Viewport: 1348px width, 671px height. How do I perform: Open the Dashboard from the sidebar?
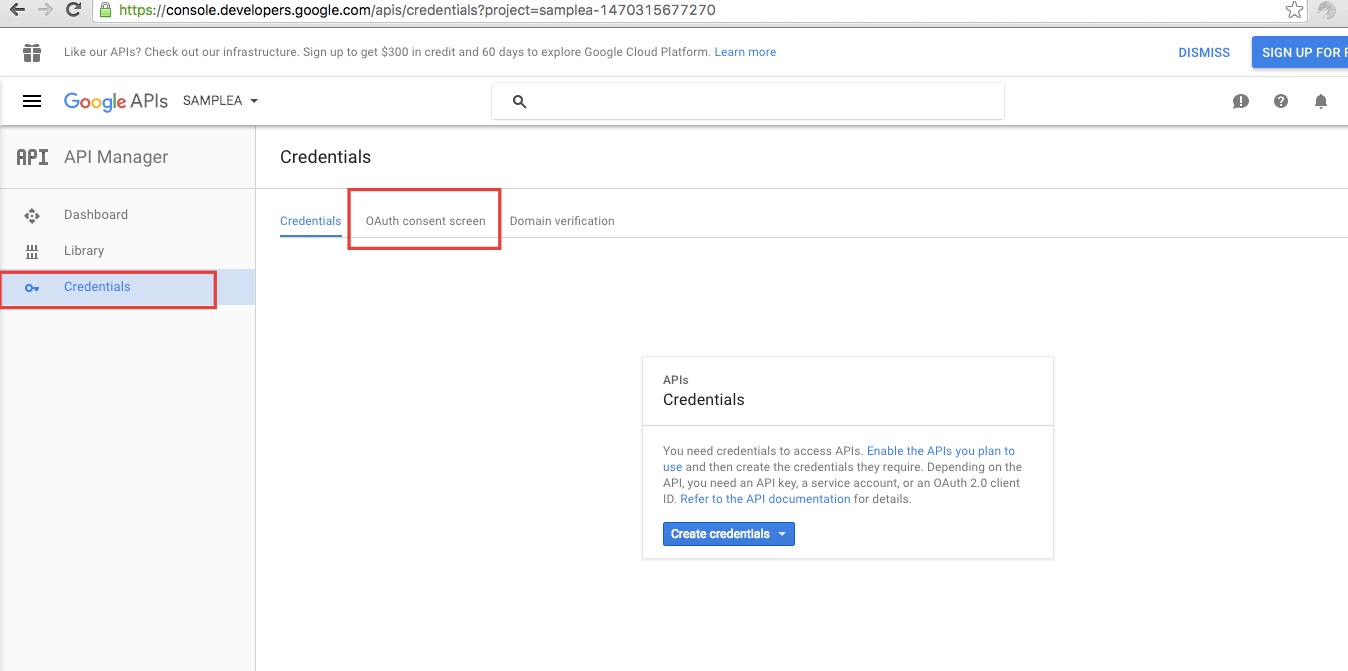pyautogui.click(x=96, y=214)
